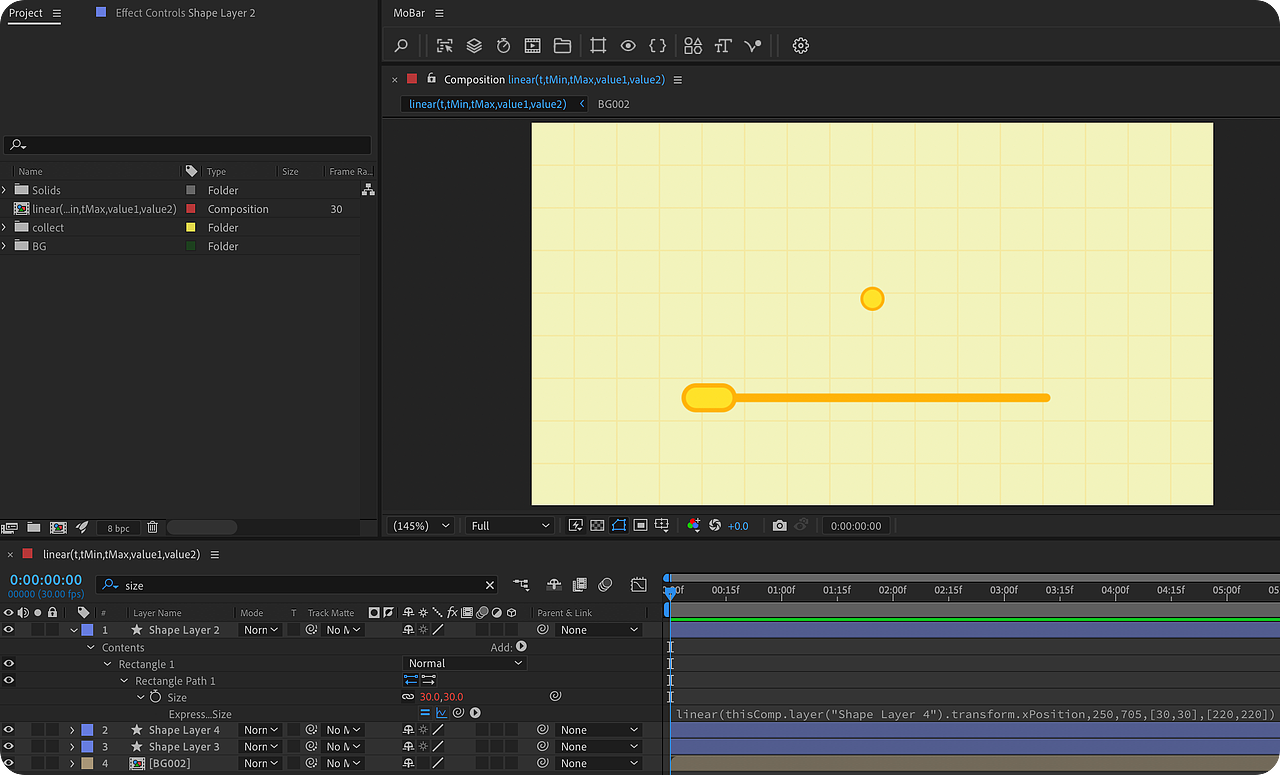The width and height of the screenshot is (1280, 775).
Task: Click the MoBar layer-stack icon
Action: pyautogui.click(x=475, y=46)
